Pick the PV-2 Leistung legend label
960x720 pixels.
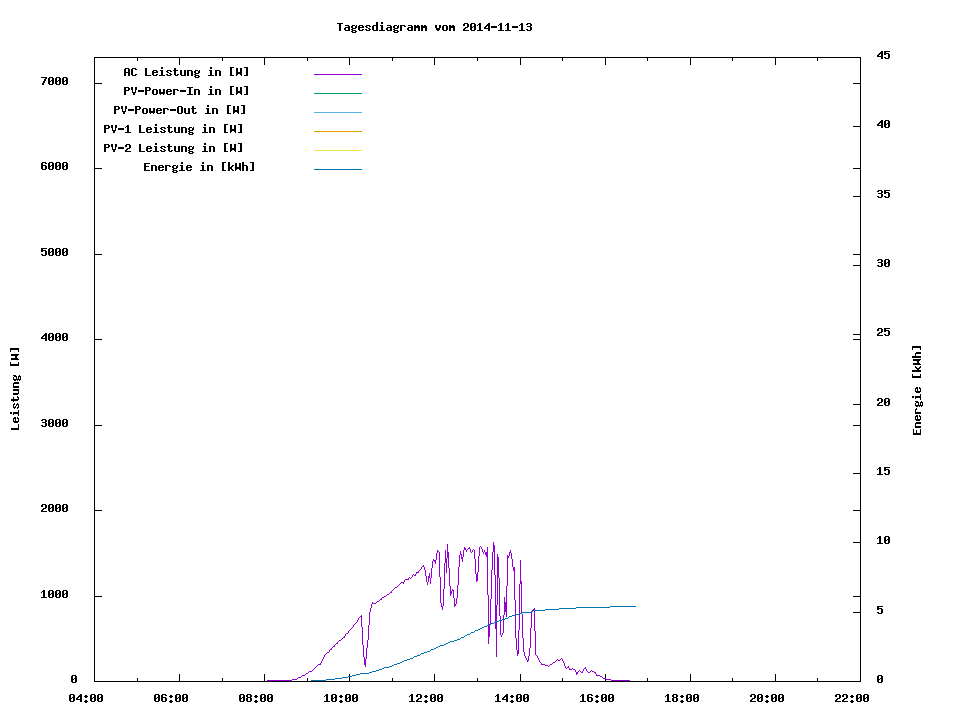tap(173, 148)
